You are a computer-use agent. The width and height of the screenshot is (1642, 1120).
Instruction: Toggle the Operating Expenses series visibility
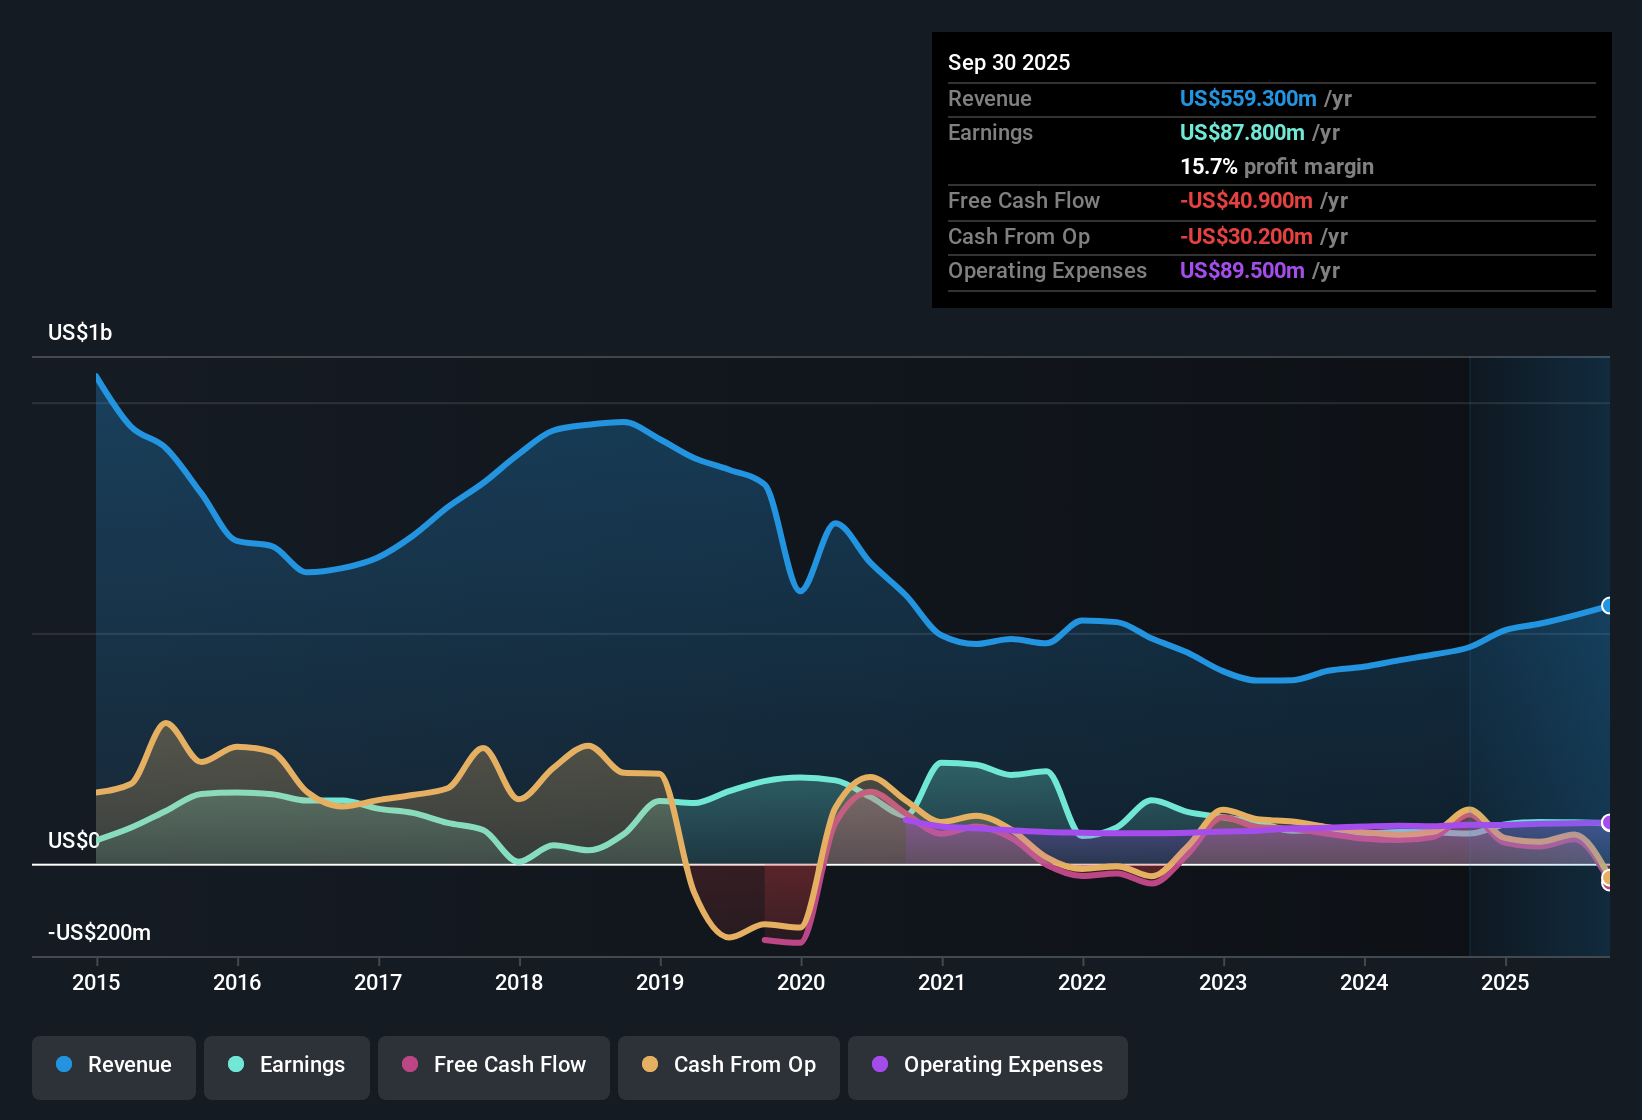[x=988, y=1065]
